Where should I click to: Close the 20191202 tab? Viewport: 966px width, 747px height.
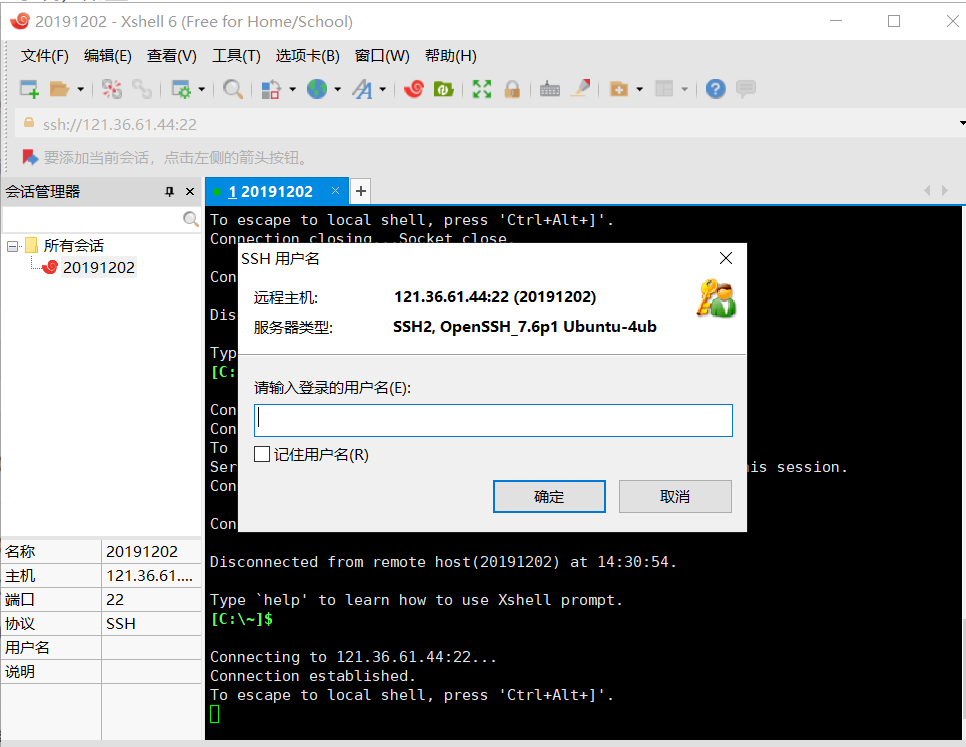coord(335,191)
